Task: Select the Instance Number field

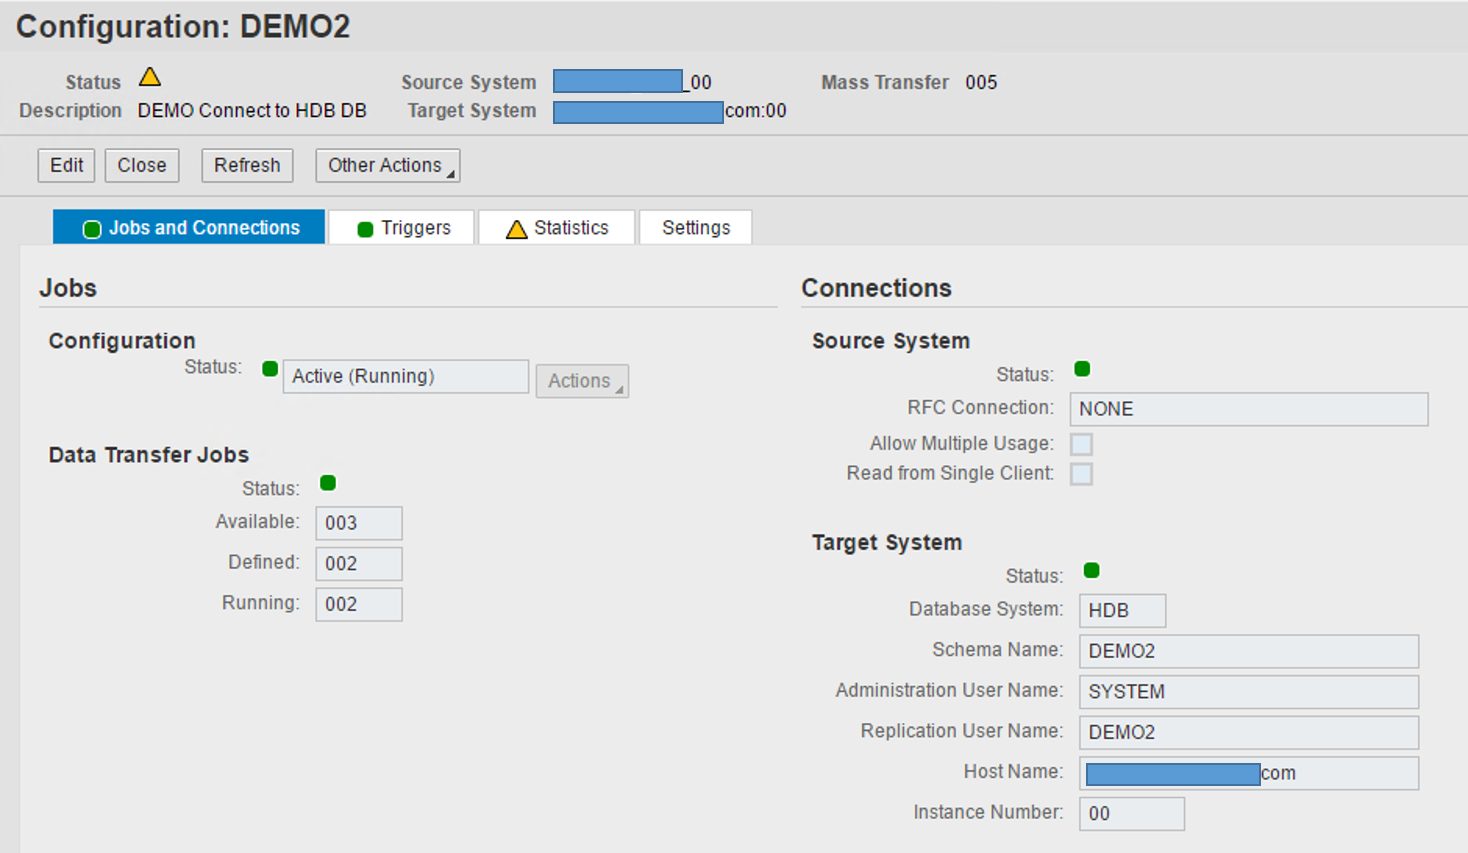Action: point(1131,813)
